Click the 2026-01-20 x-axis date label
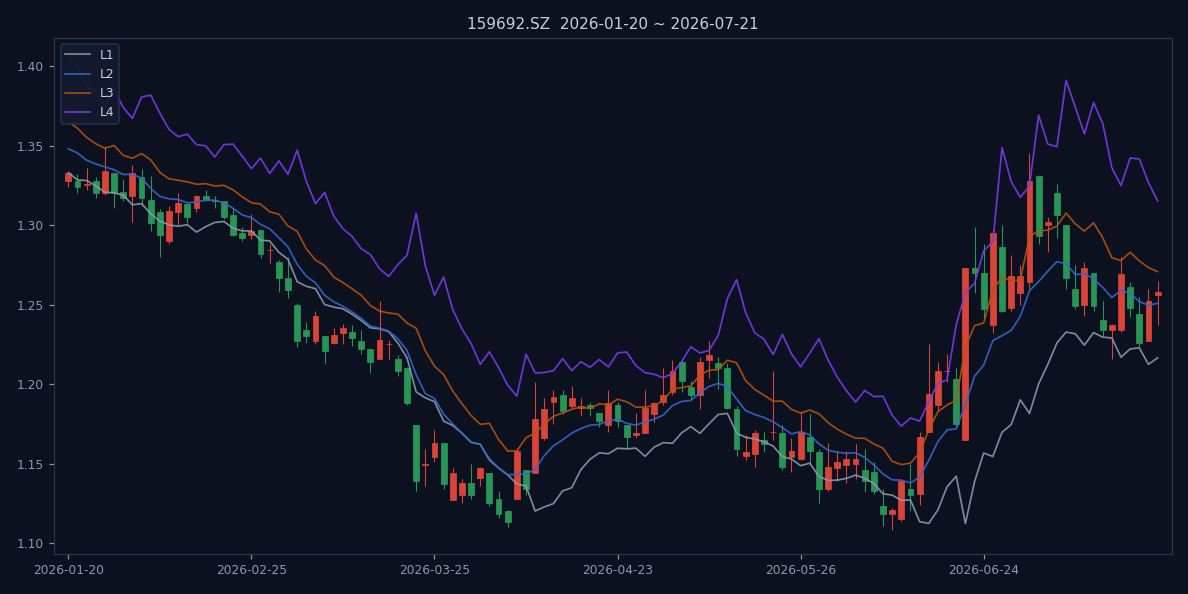 click(68, 570)
